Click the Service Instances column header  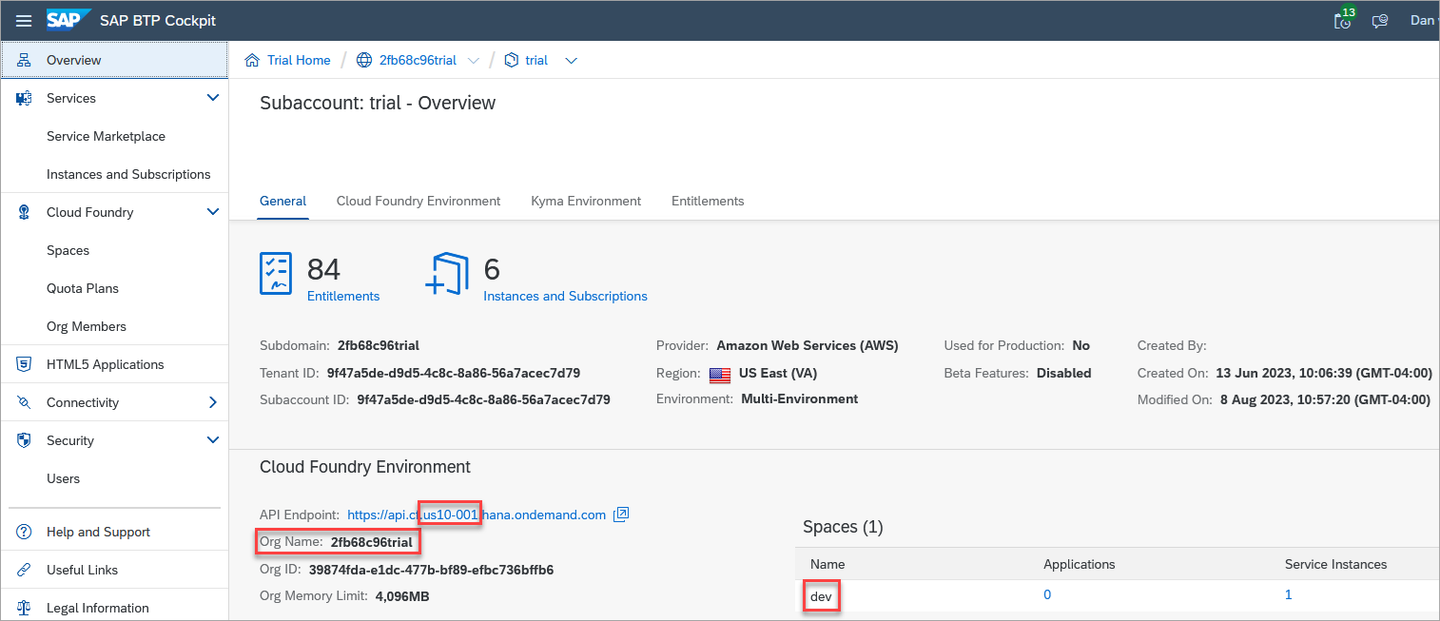pos(1336,564)
